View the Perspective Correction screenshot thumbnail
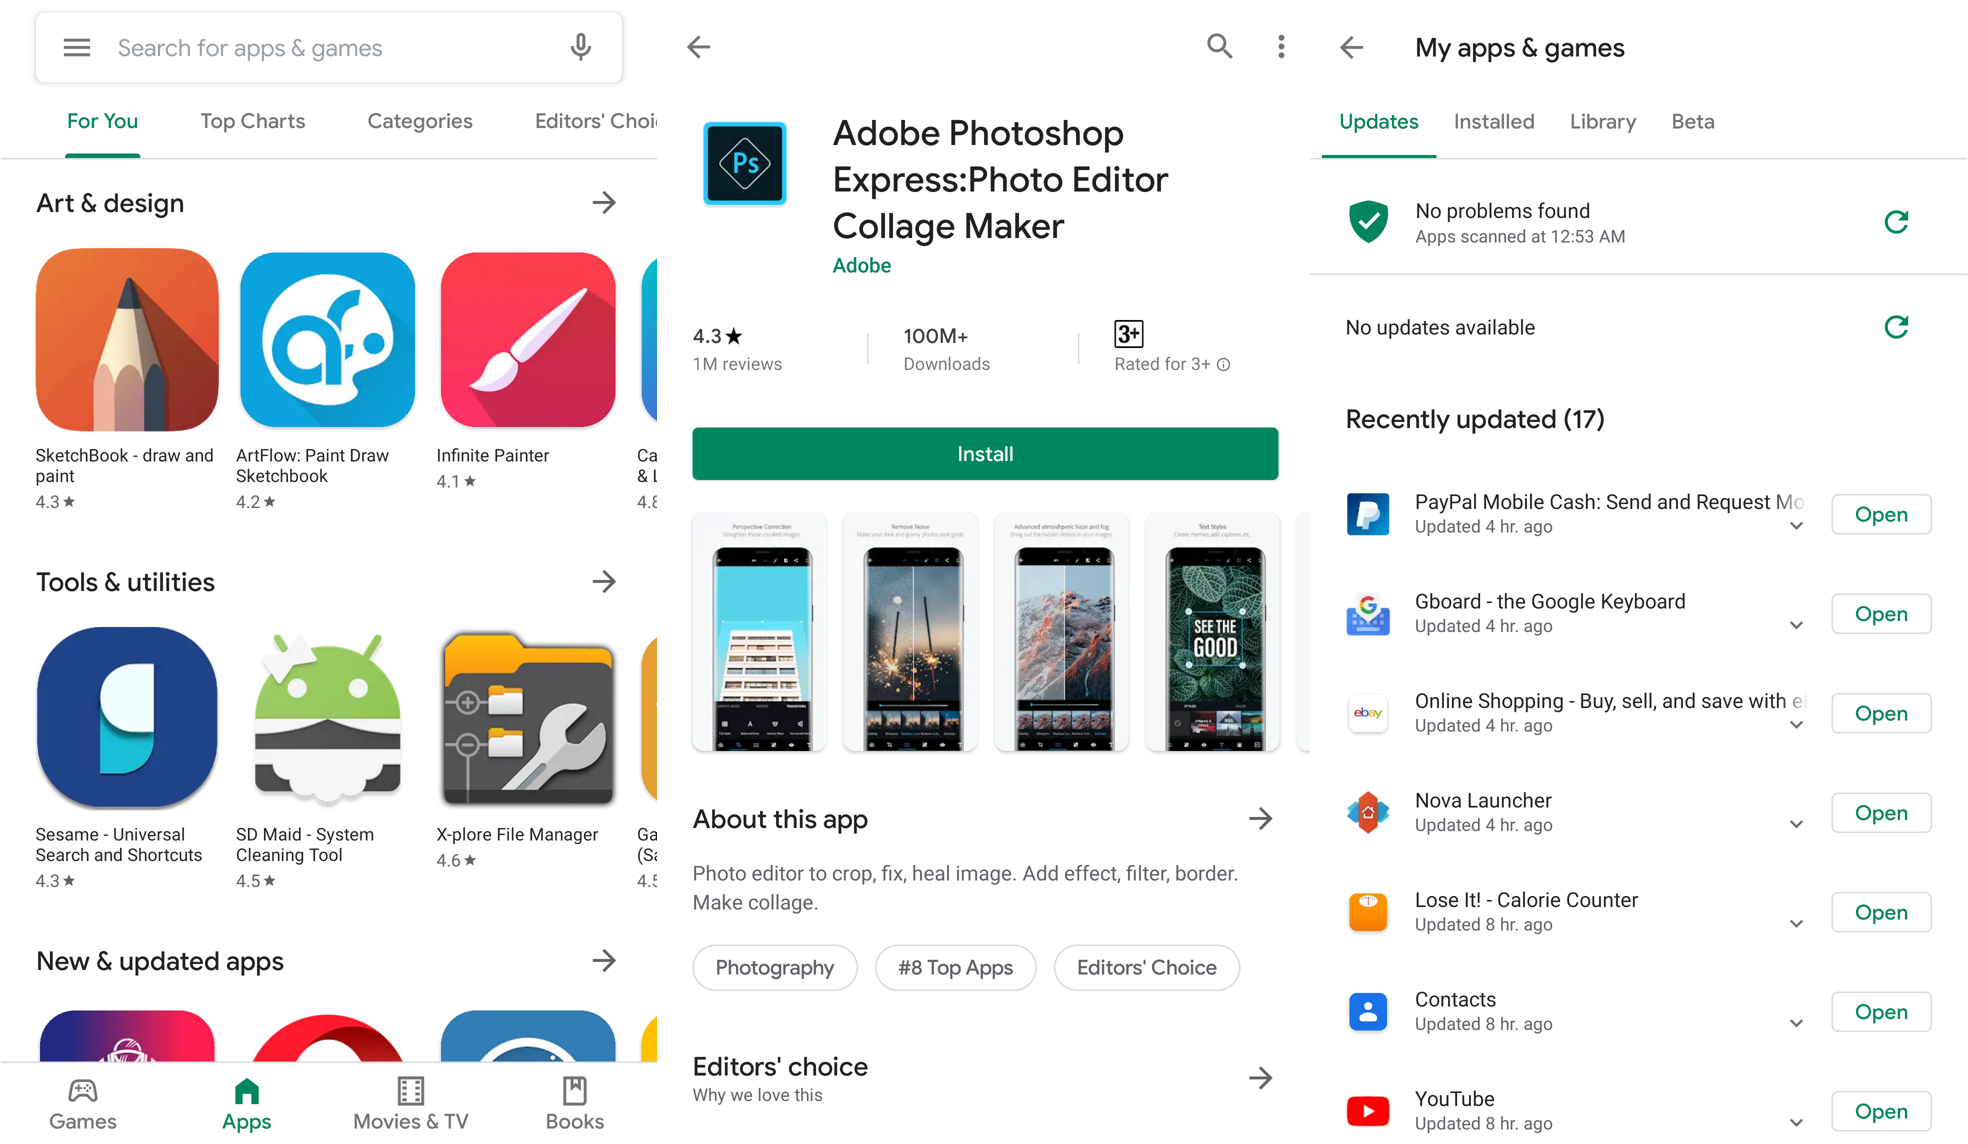The height and width of the screenshot is (1144, 1968). tap(760, 632)
